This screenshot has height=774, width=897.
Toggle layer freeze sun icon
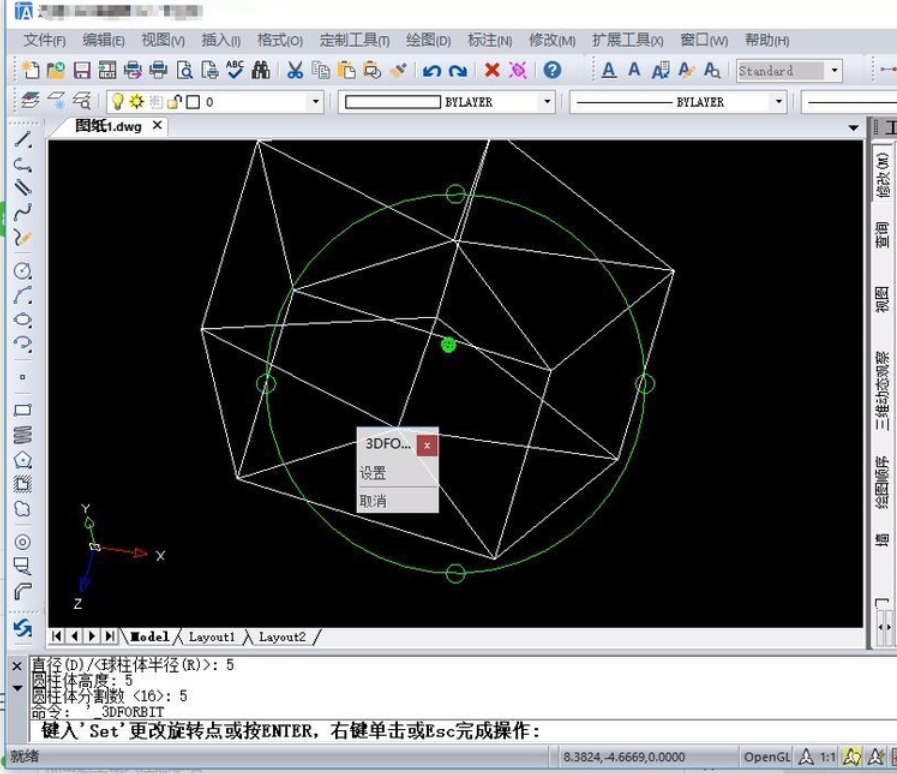click(137, 101)
